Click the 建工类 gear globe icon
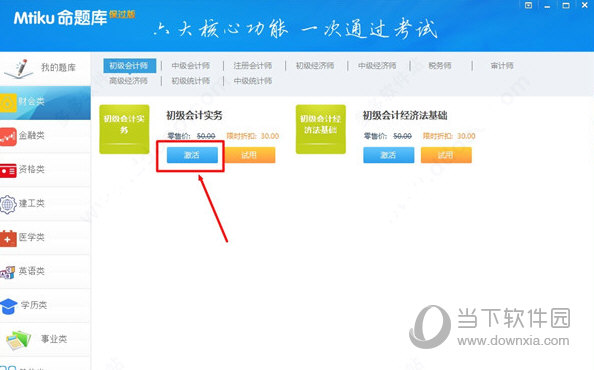Image resolution: width=594 pixels, height=370 pixels. [8, 205]
